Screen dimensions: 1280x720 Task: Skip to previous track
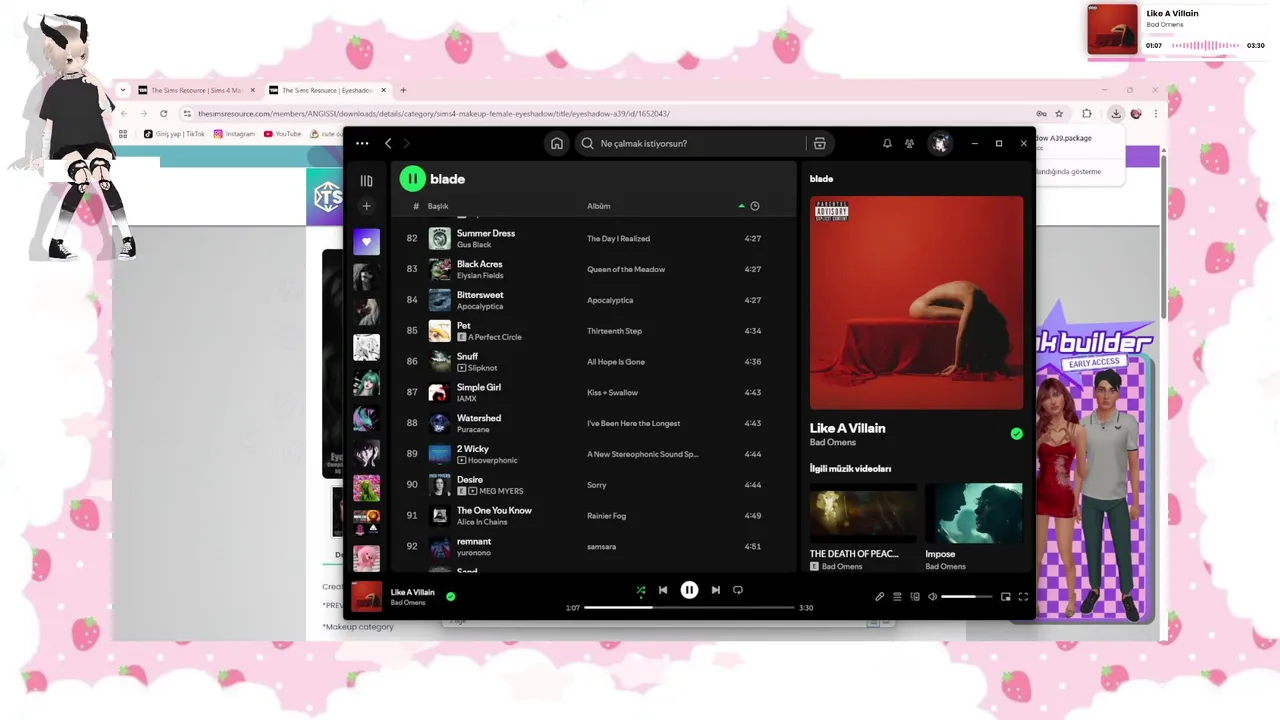[x=663, y=590]
